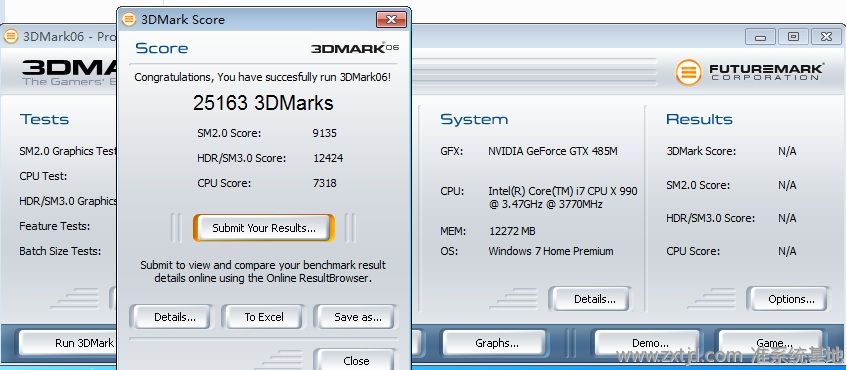The height and width of the screenshot is (370, 847).
Task: Open System Details button
Action: point(594,299)
